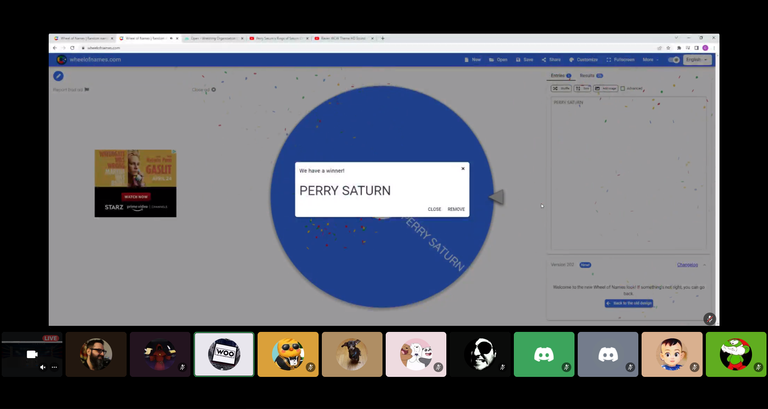The height and width of the screenshot is (409, 768).
Task: Click the bookmark star icon
Action: (x=668, y=48)
